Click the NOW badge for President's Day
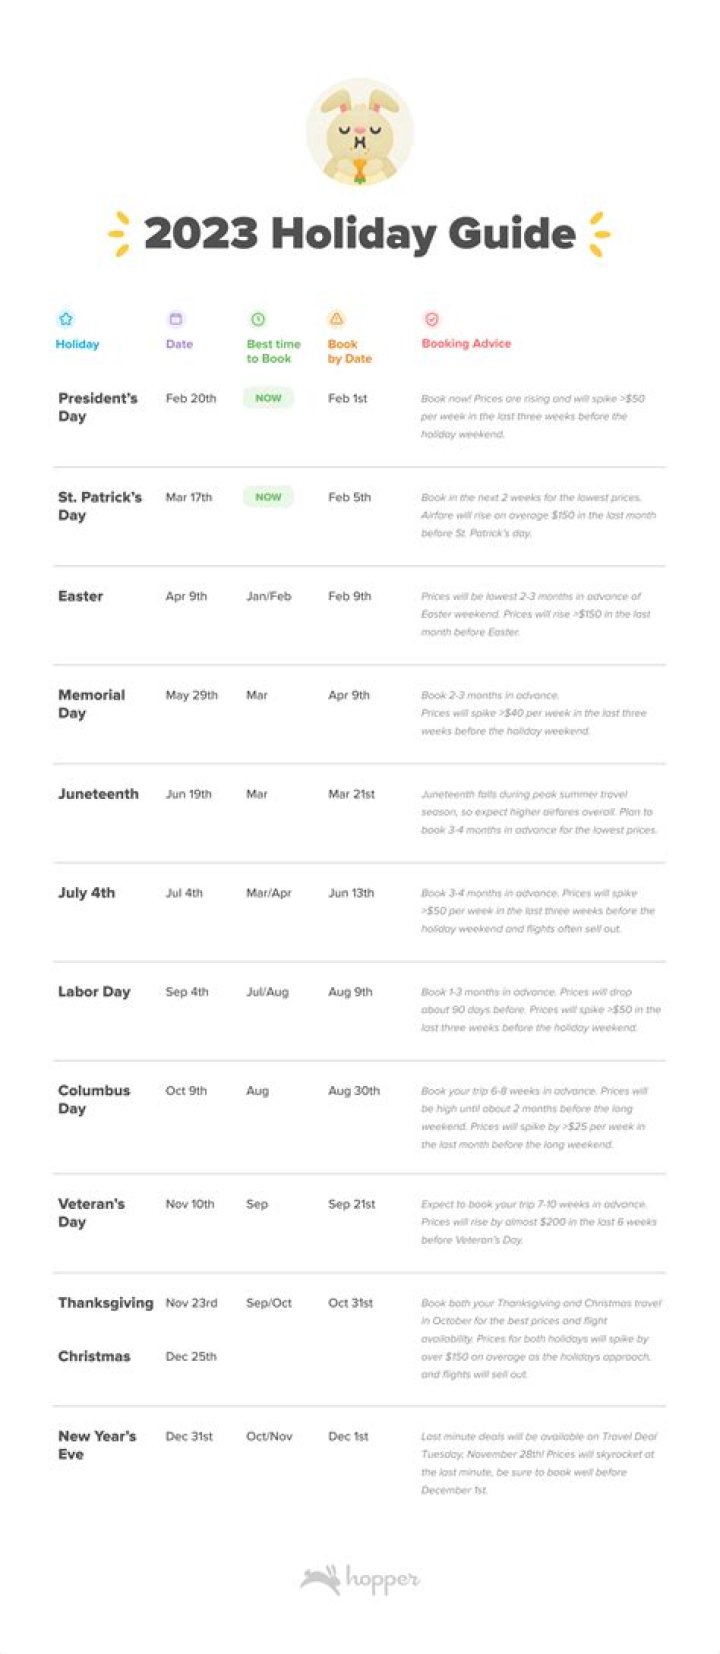The height and width of the screenshot is (1654, 720). click(x=268, y=398)
